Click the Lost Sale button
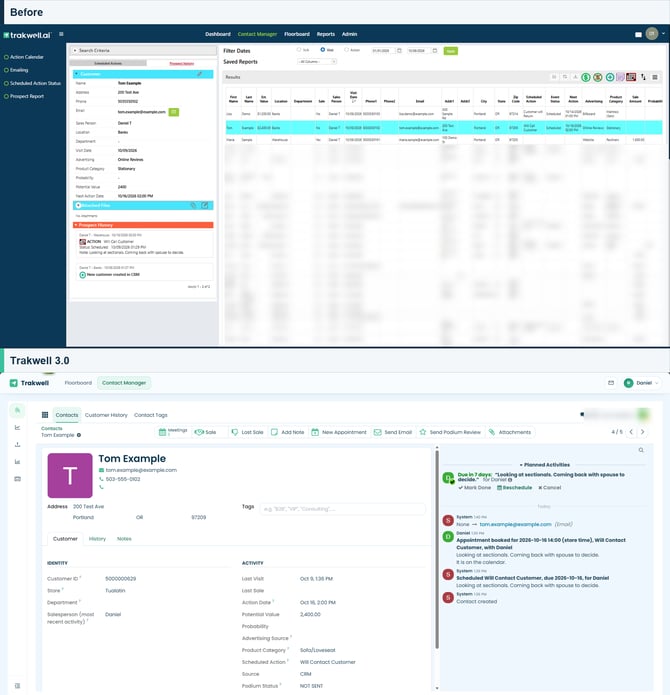The width and height of the screenshot is (670, 695). point(247,432)
